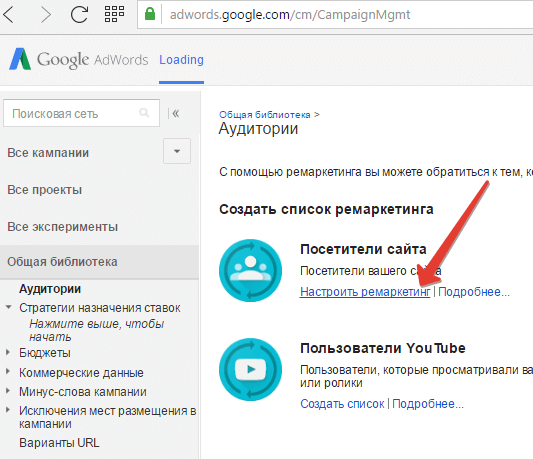Screen dimensions: 533x459
Task: Open the dropdown next to Все кампании
Action: tap(177, 151)
